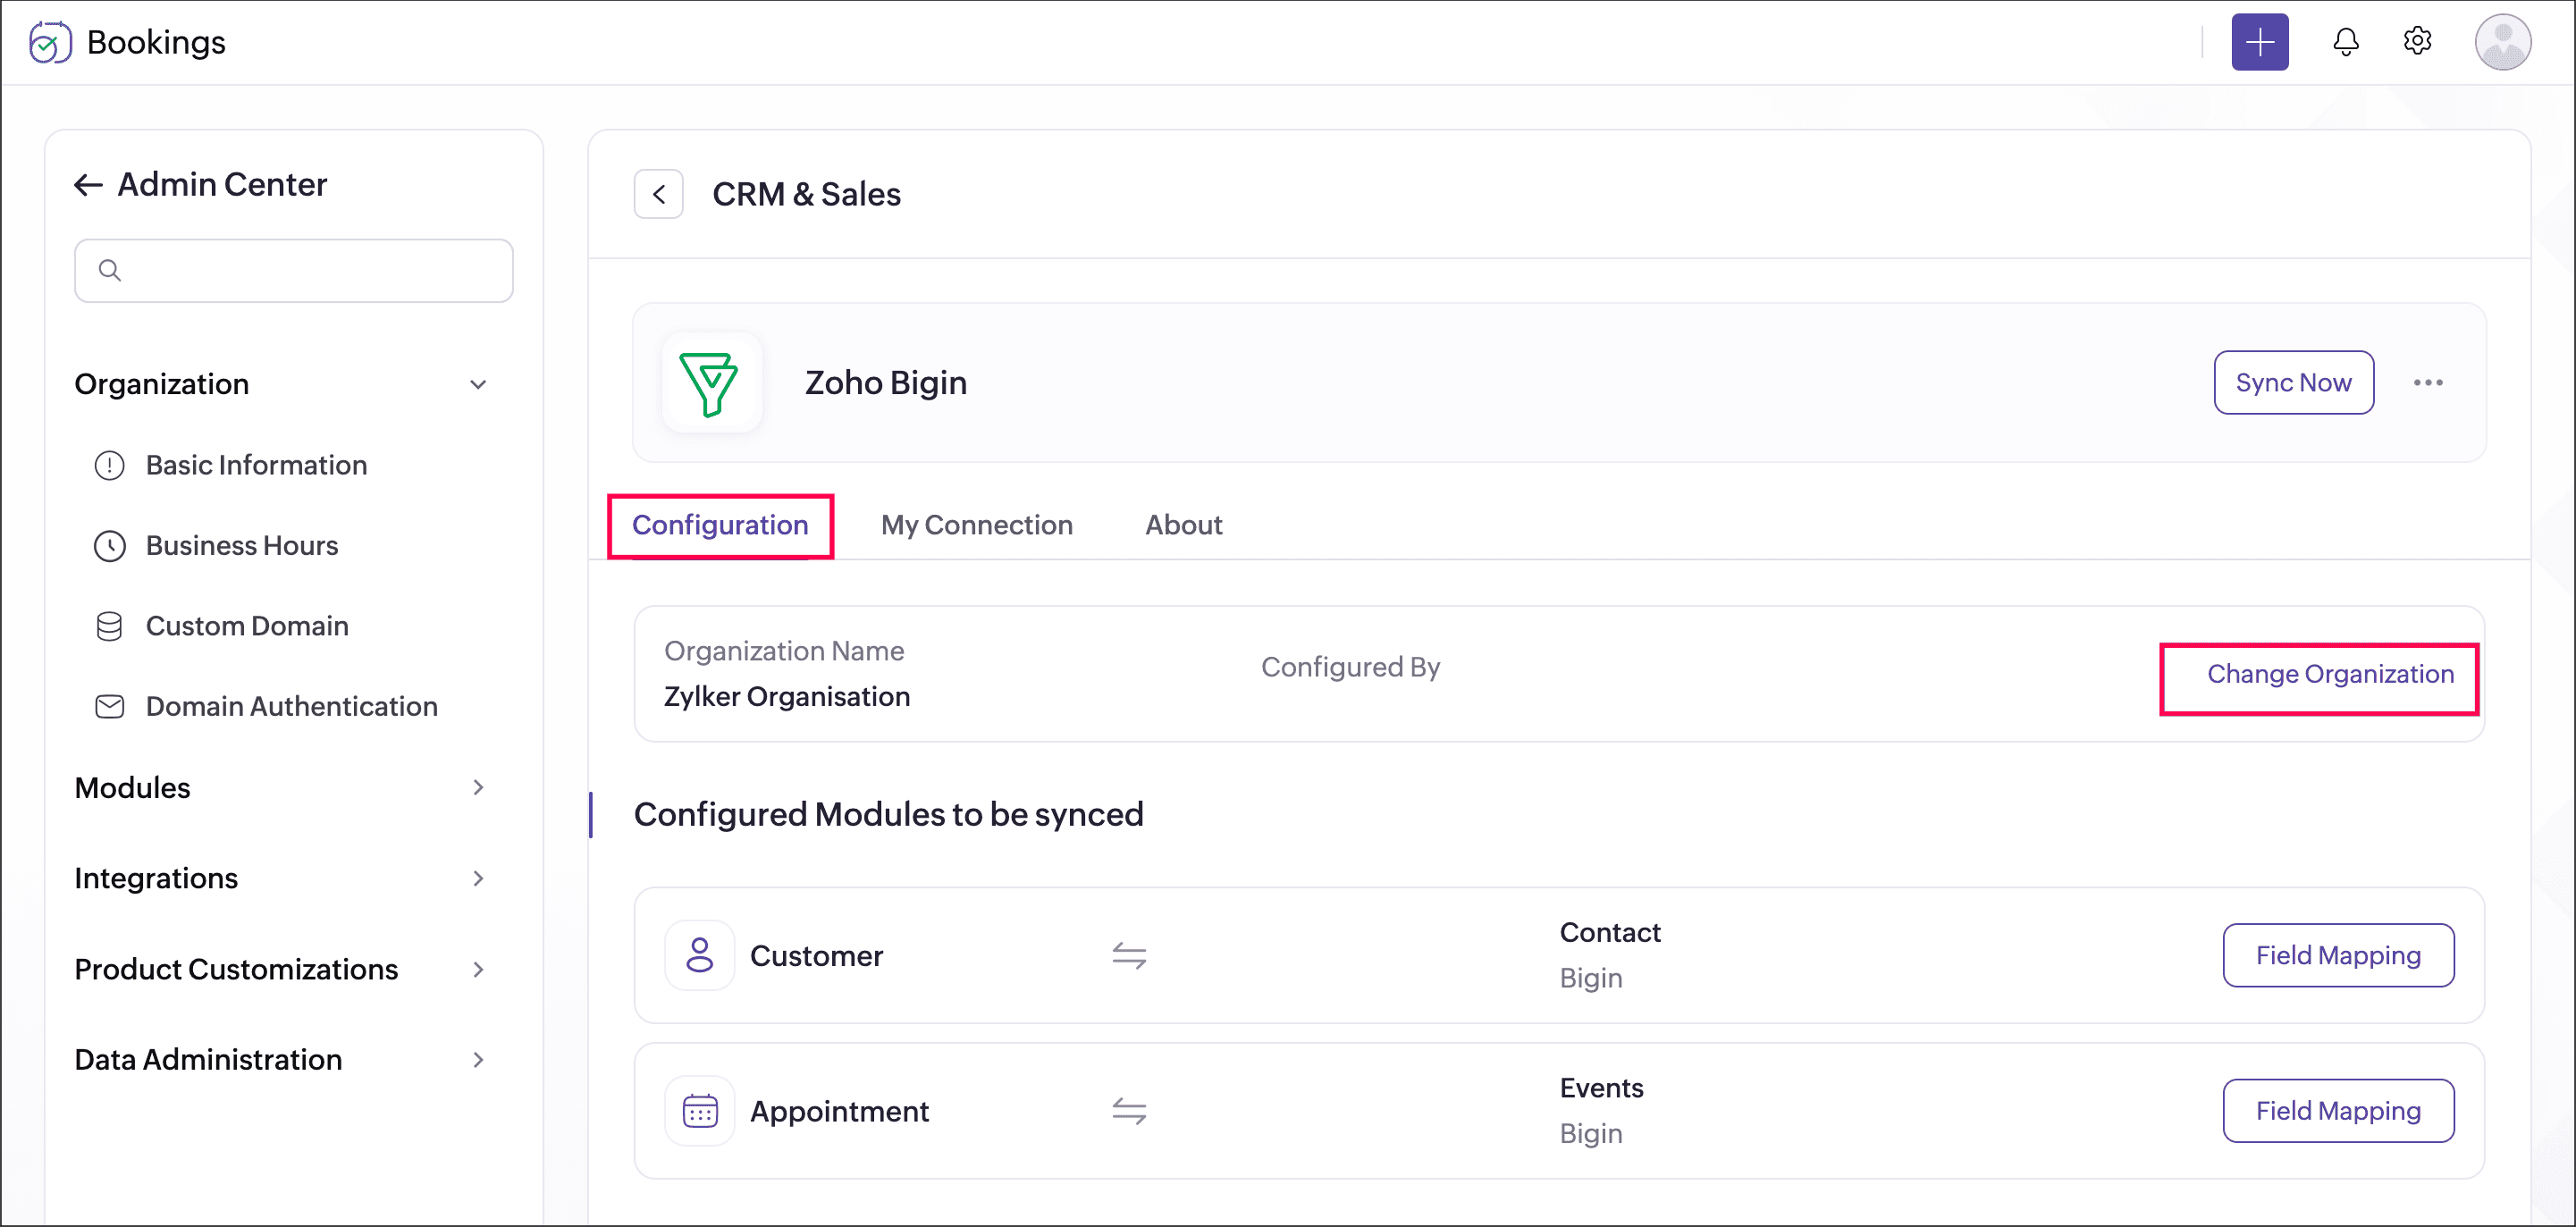Open Zoho Bigin more options ellipsis
Image resolution: width=2576 pixels, height=1227 pixels.
[x=2427, y=383]
